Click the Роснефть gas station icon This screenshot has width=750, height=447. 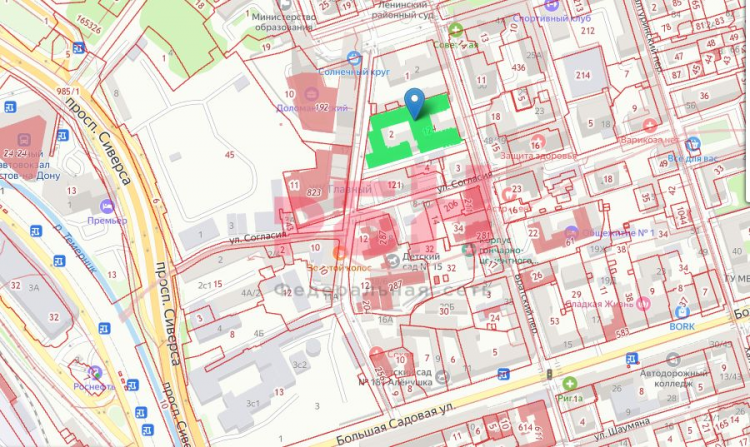[x=97, y=372]
